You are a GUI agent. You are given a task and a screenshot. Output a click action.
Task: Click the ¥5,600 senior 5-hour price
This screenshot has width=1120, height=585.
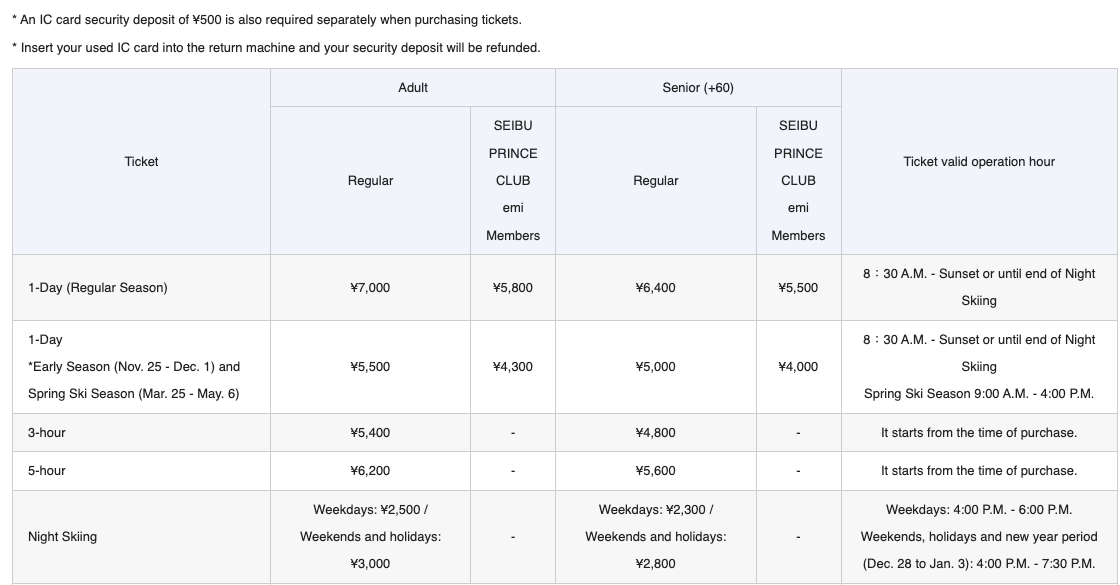(655, 471)
